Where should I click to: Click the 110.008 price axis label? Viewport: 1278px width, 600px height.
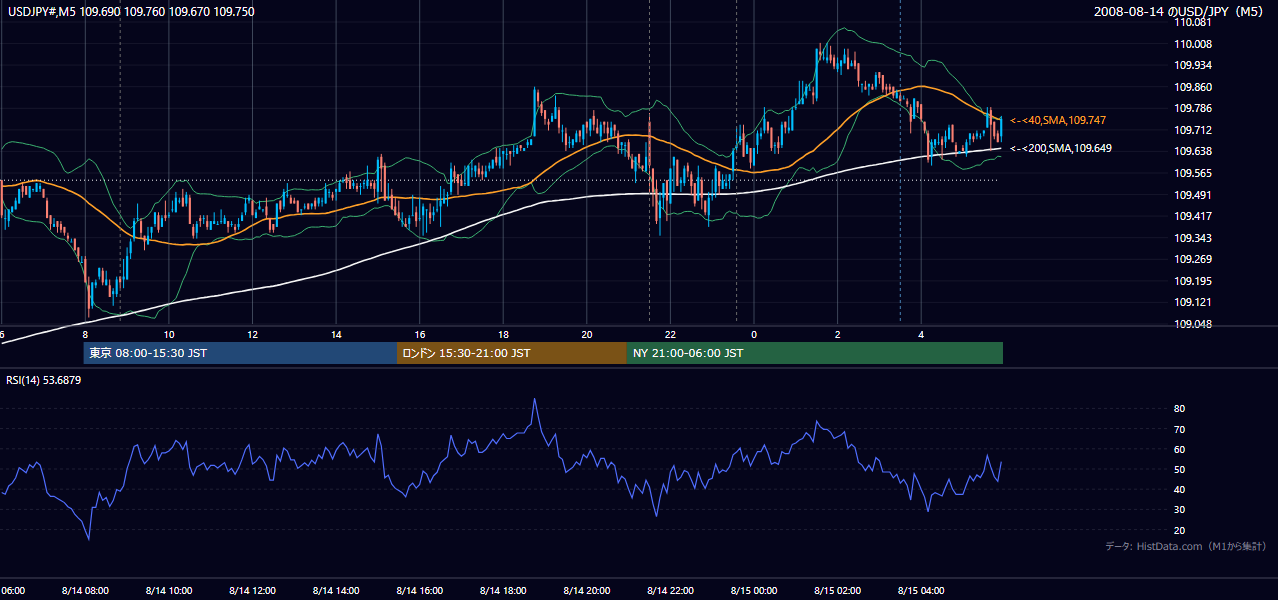pos(1193,44)
